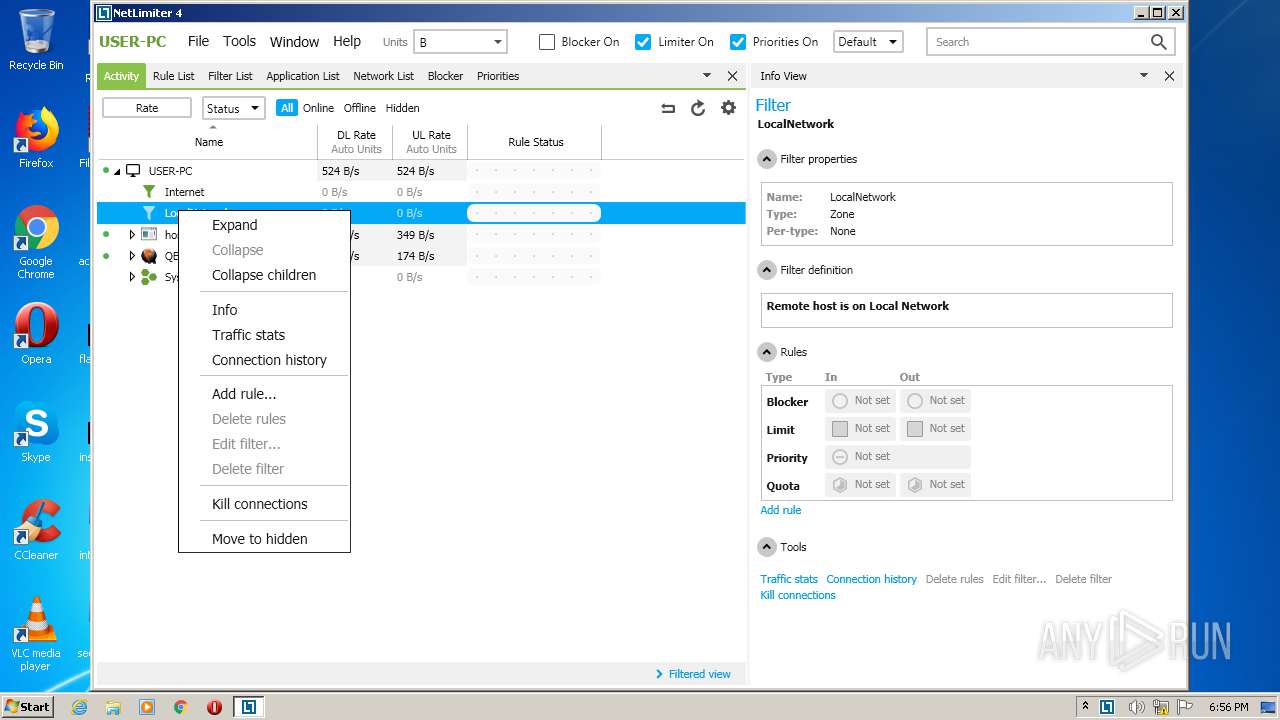Open CCleaner desktop shortcut
Screen dimensions: 1280x720
(x=36, y=530)
